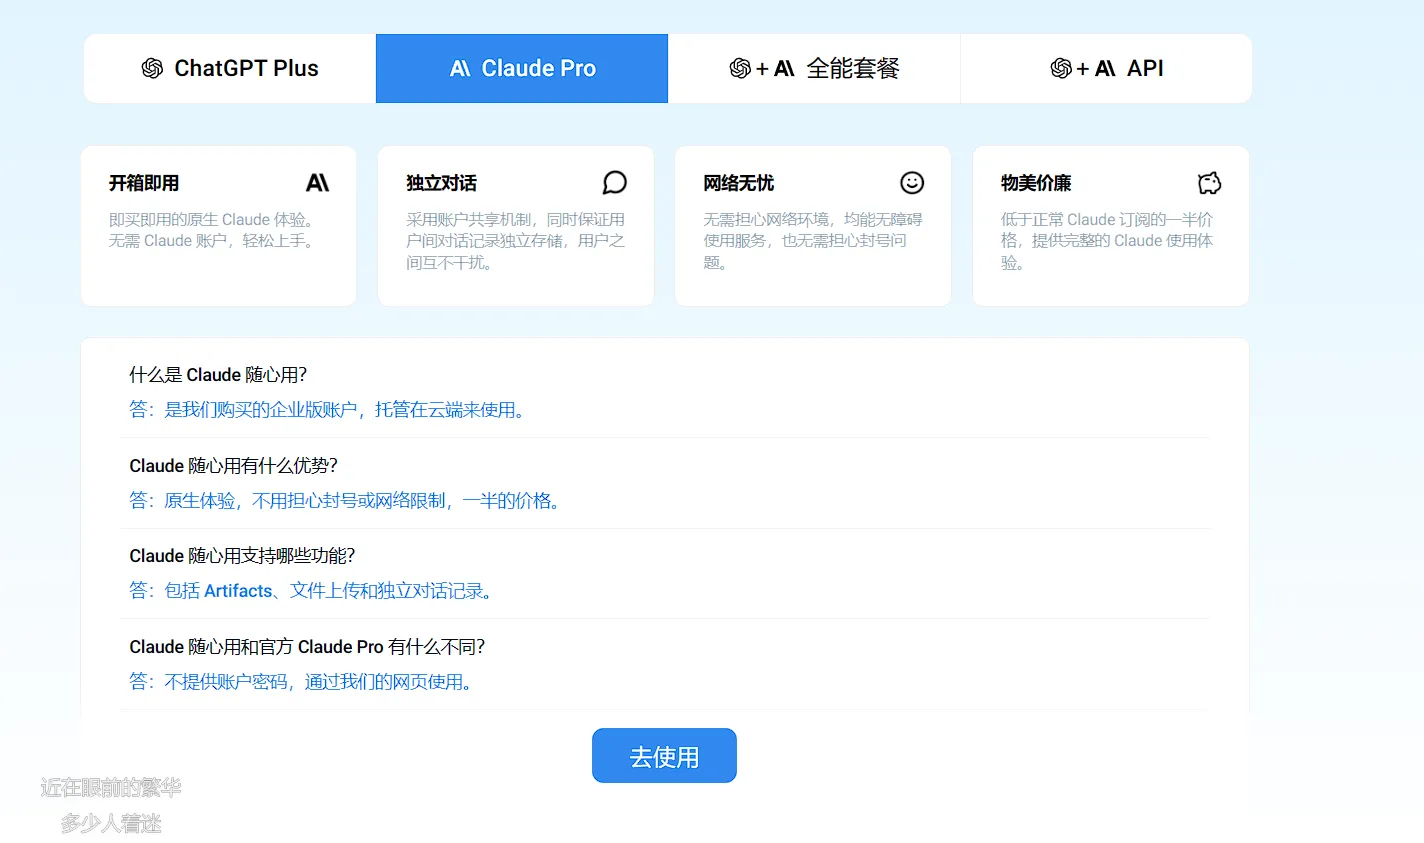Click the chat bubble icon in 独立对话 card
The height and width of the screenshot is (843, 1424).
coord(614,183)
